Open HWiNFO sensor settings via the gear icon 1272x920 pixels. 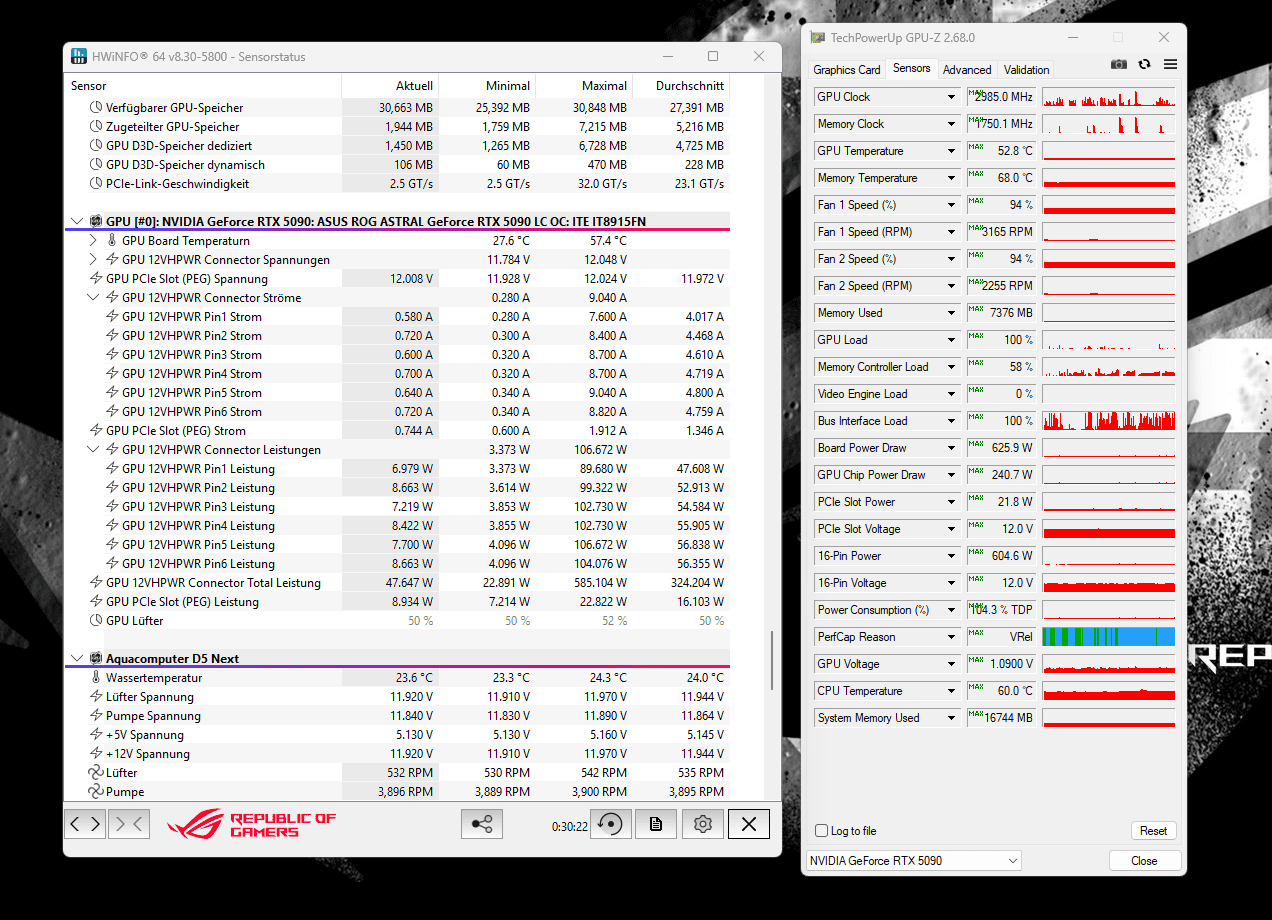pyautogui.click(x=702, y=823)
